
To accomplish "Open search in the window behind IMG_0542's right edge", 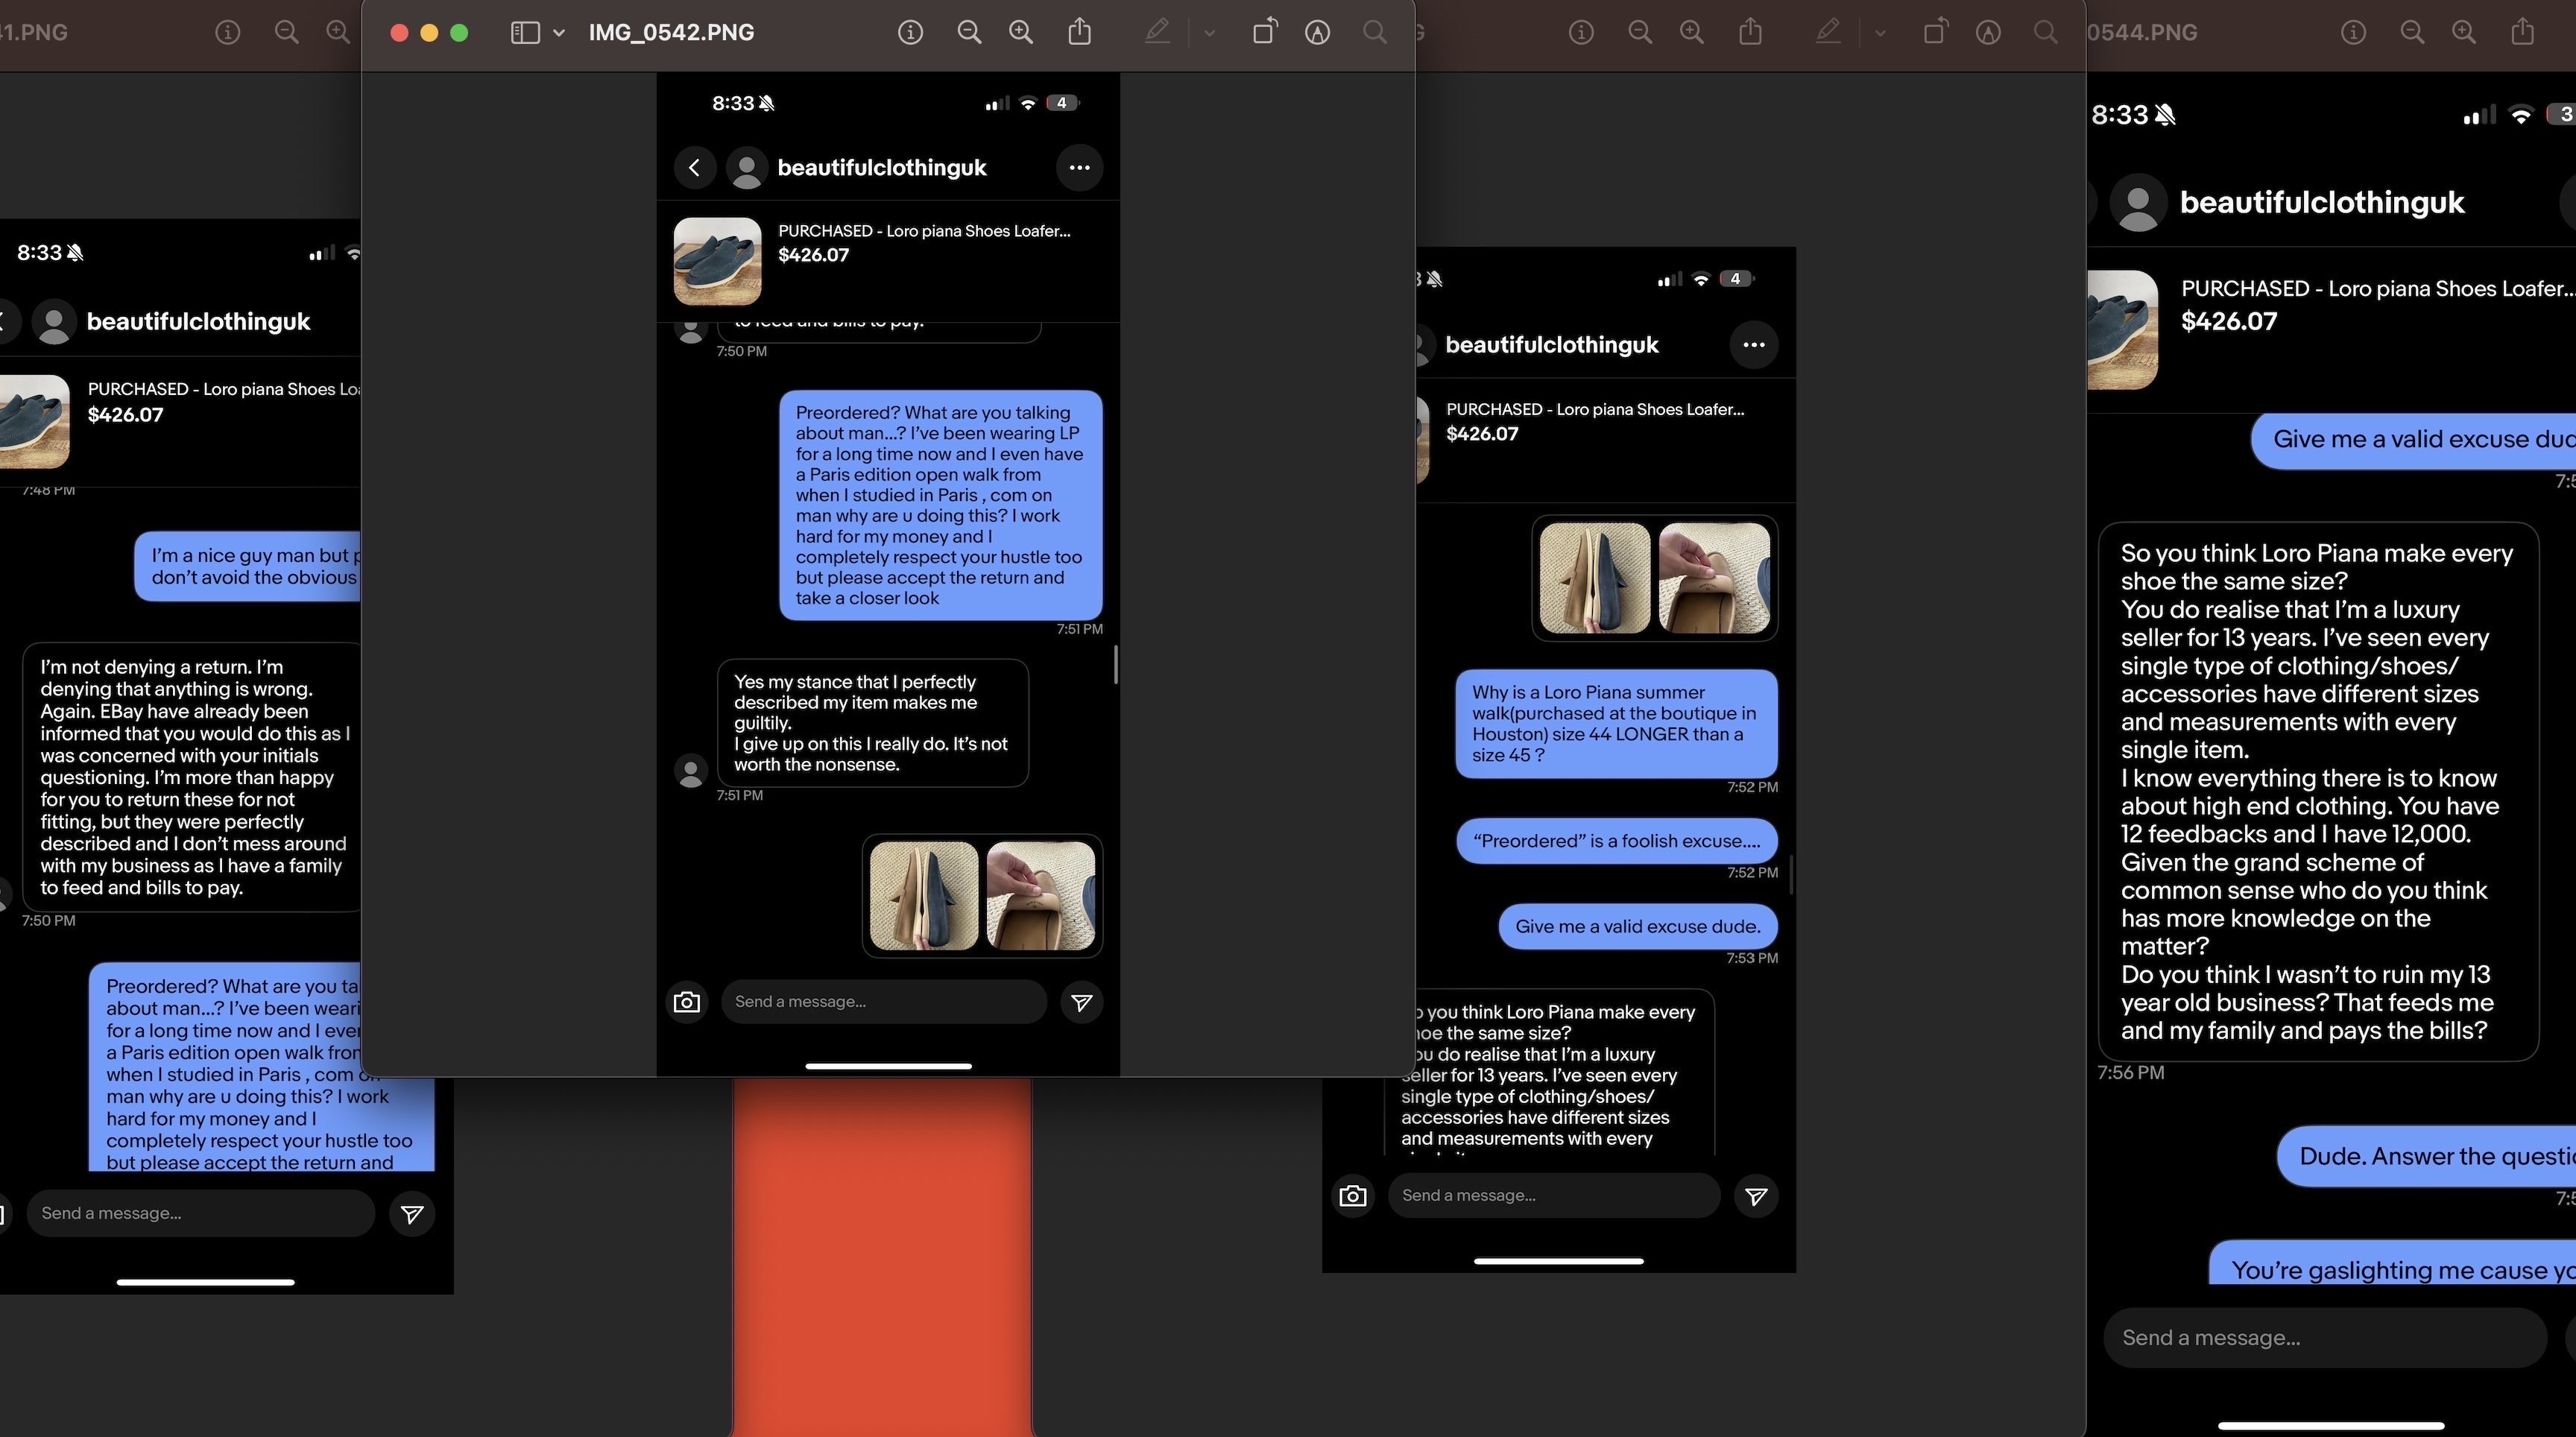I will [x=2046, y=33].
